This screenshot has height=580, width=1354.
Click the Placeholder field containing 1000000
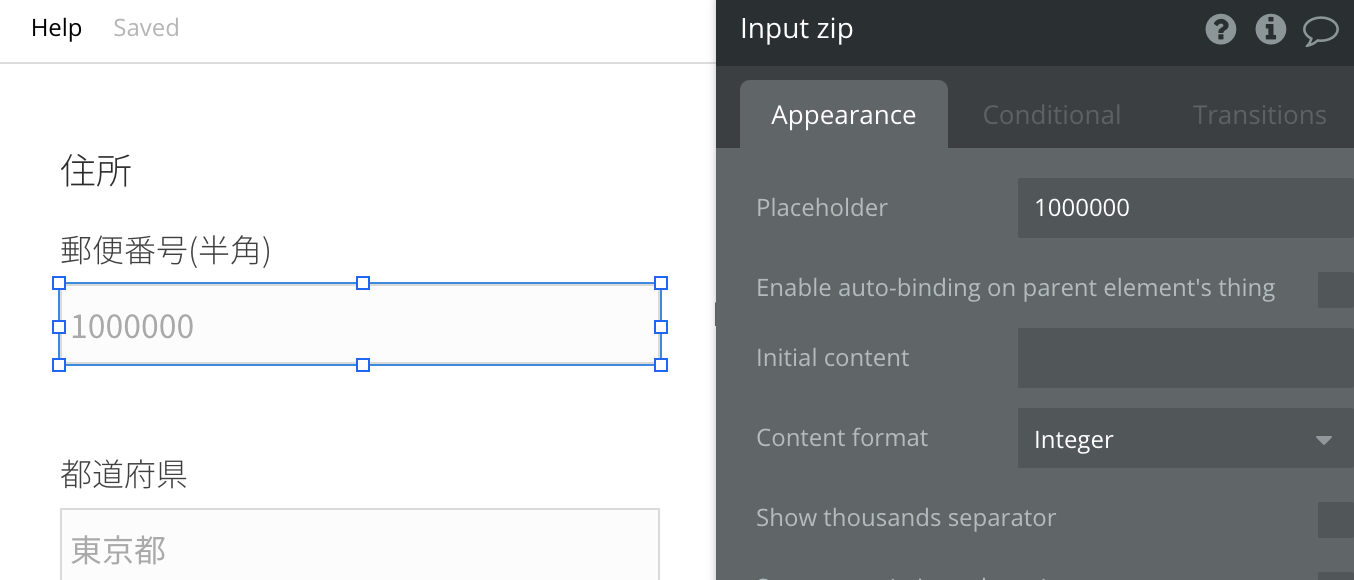[1185, 208]
